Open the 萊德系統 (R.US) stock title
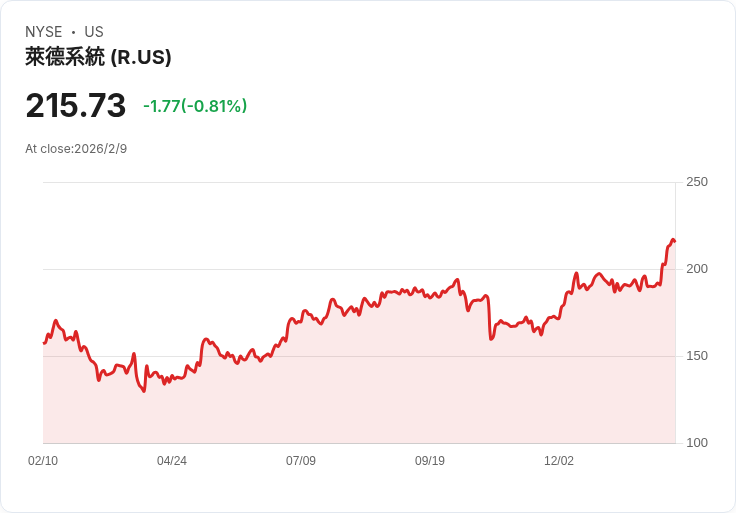Viewport: 736px width, 513px height. click(98, 57)
